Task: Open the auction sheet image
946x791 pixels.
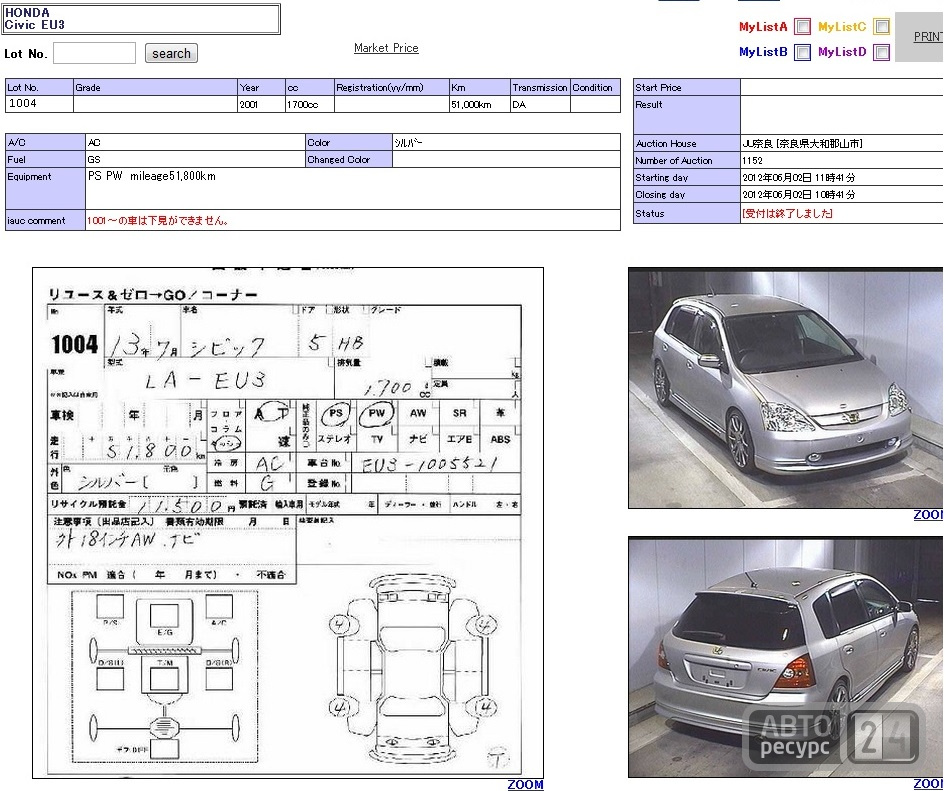Action: 288,523
